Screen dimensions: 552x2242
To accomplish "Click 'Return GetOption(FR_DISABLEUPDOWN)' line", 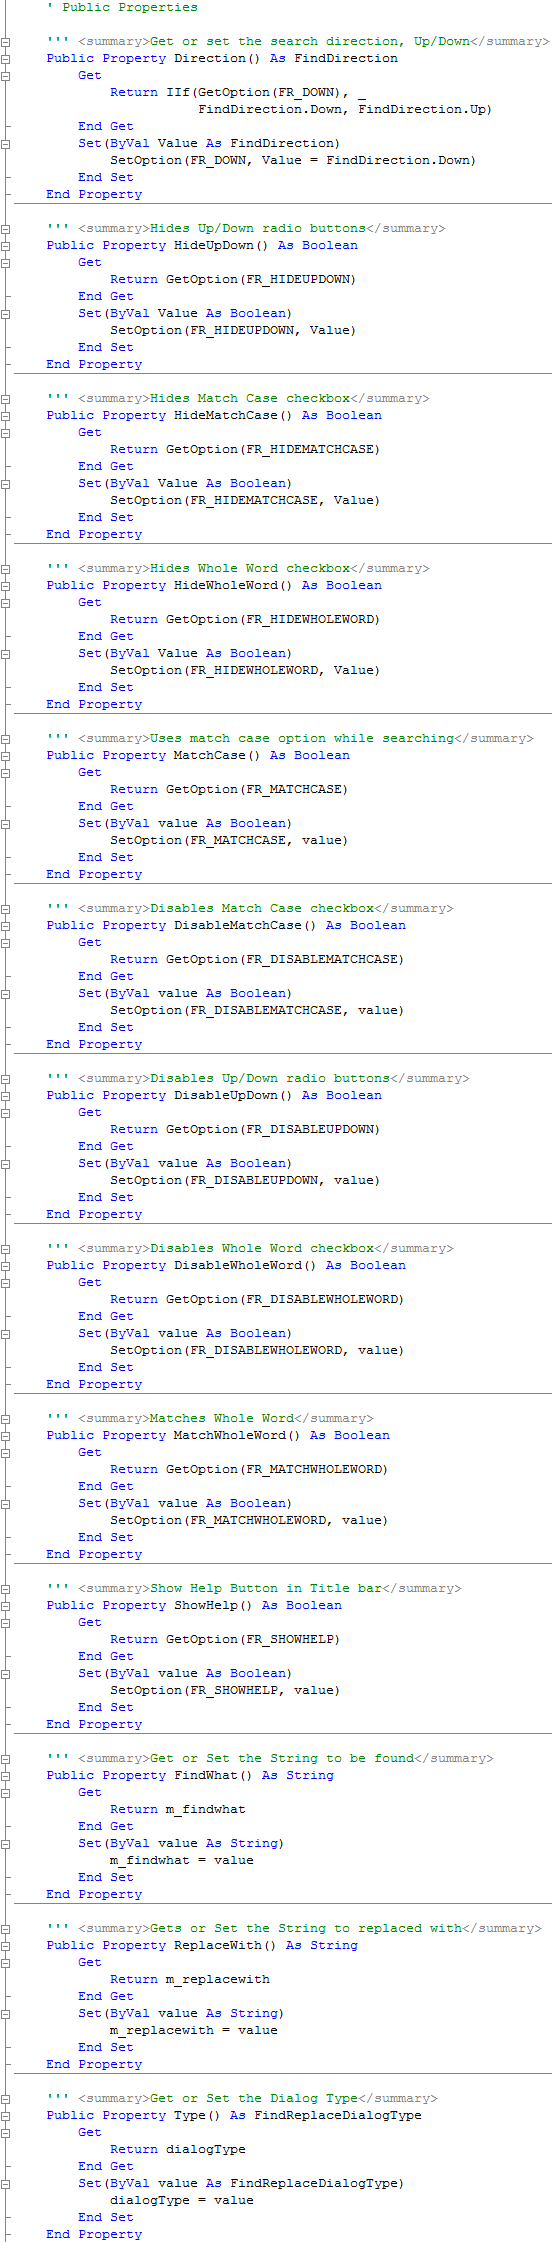I will click(x=245, y=1129).
